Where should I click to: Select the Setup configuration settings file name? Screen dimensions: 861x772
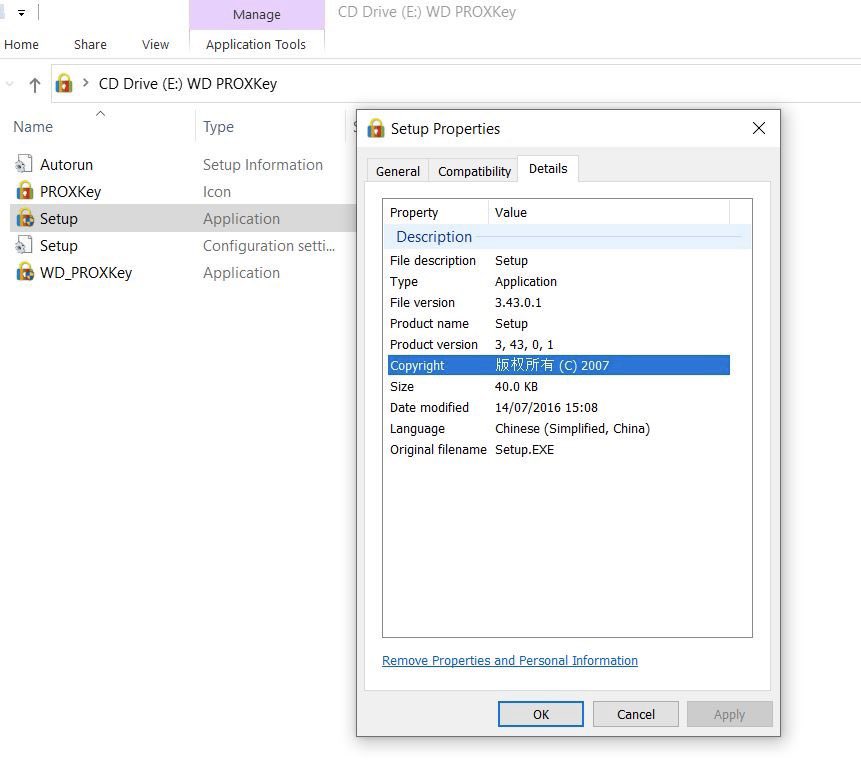point(59,245)
